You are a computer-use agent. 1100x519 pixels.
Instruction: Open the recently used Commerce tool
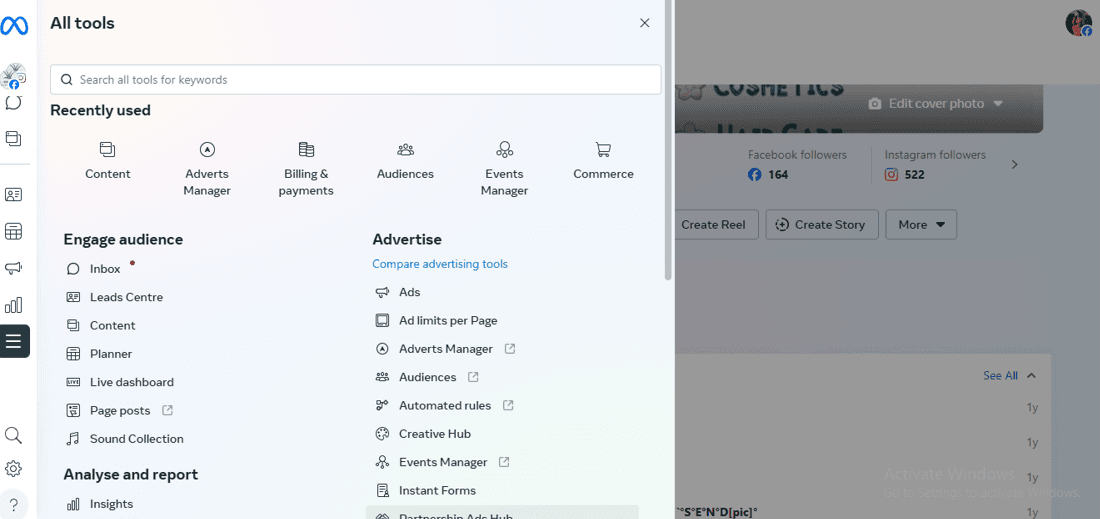(603, 161)
